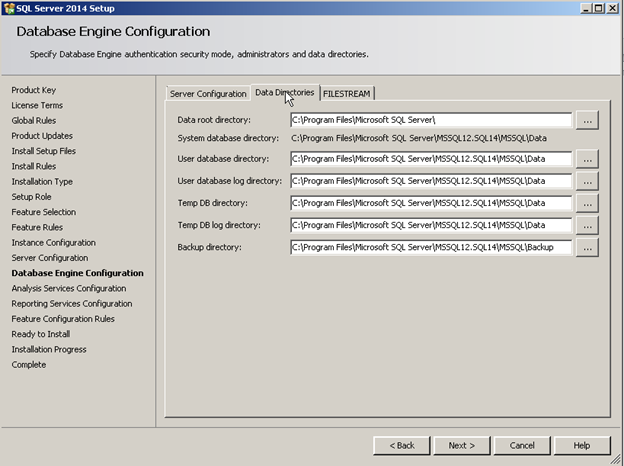Click the Install Setup Files step

point(43,151)
